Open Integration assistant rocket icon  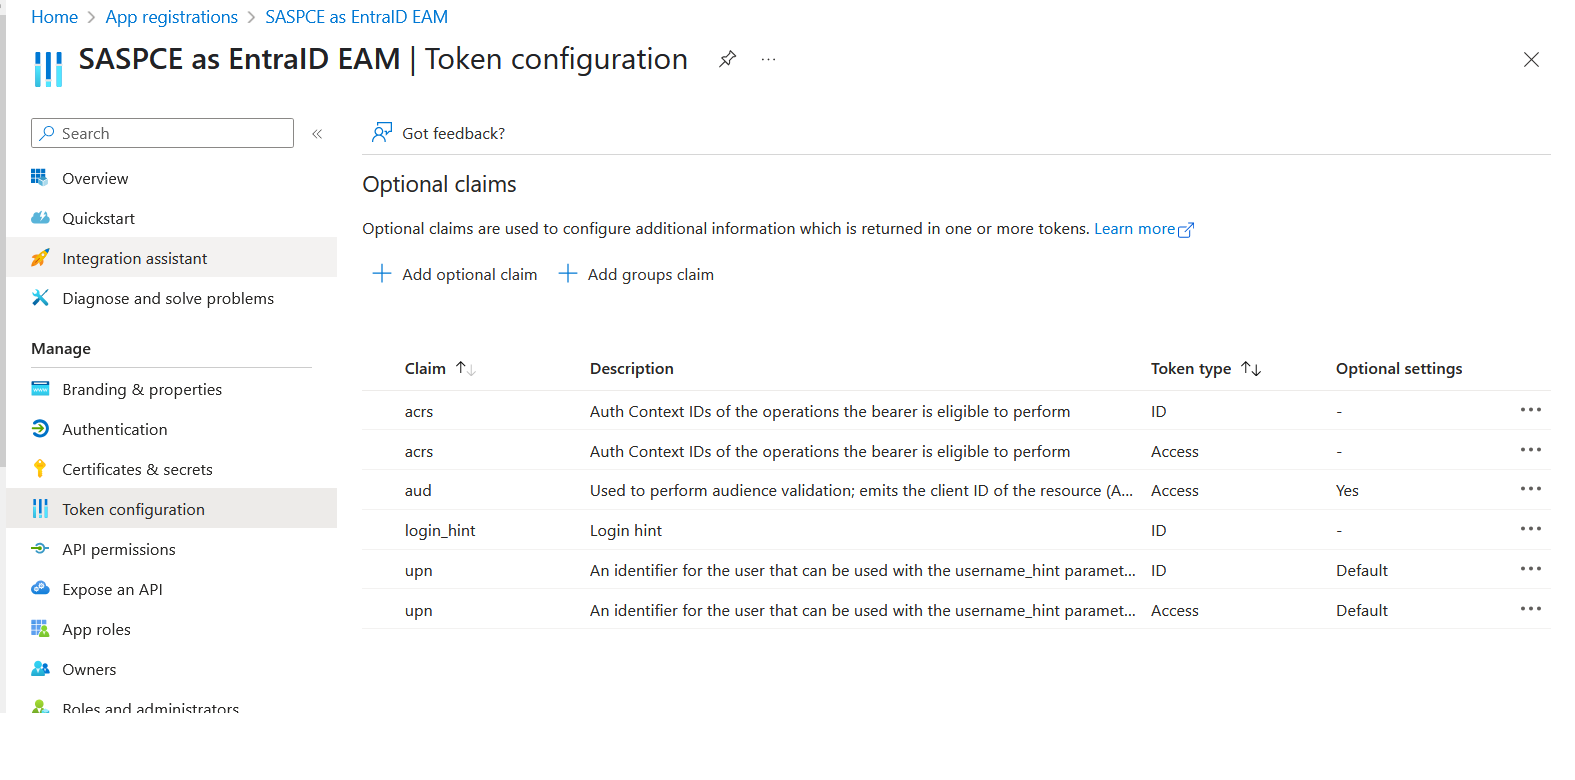40,258
